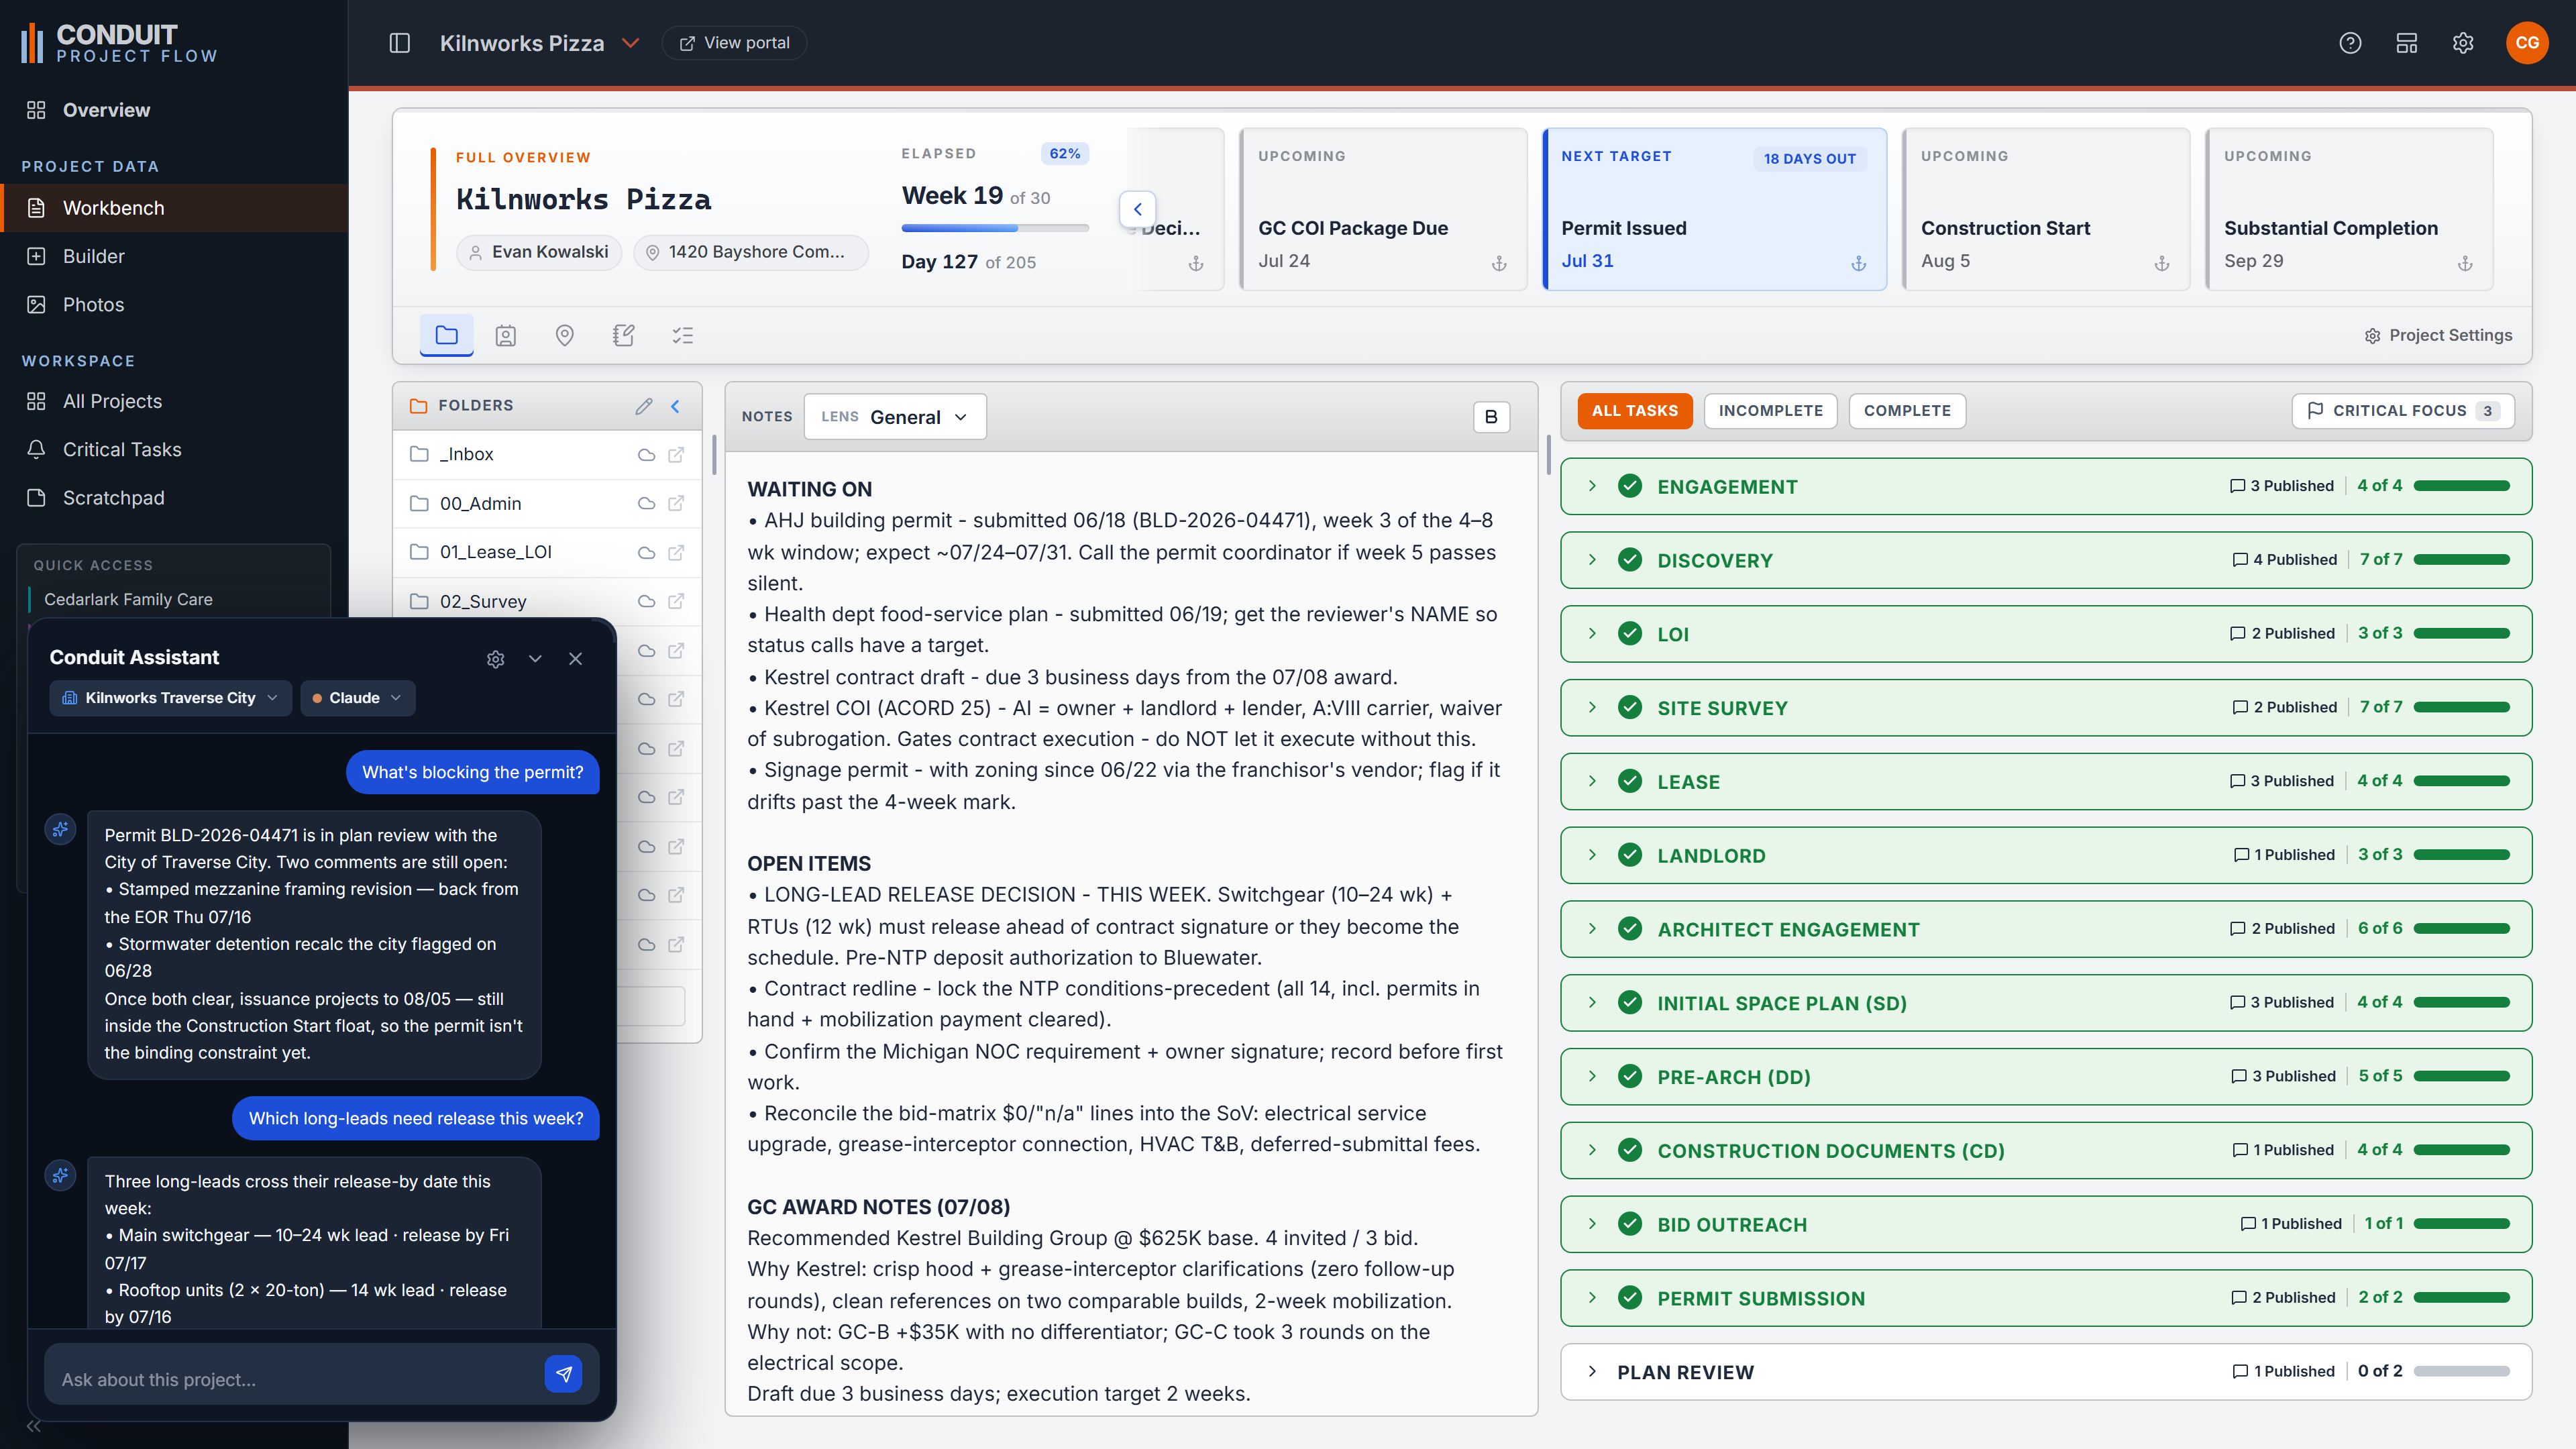Viewport: 2576px width, 1449px height.
Task: Toggle the SITE SURVEY completion check
Action: coord(1630,708)
